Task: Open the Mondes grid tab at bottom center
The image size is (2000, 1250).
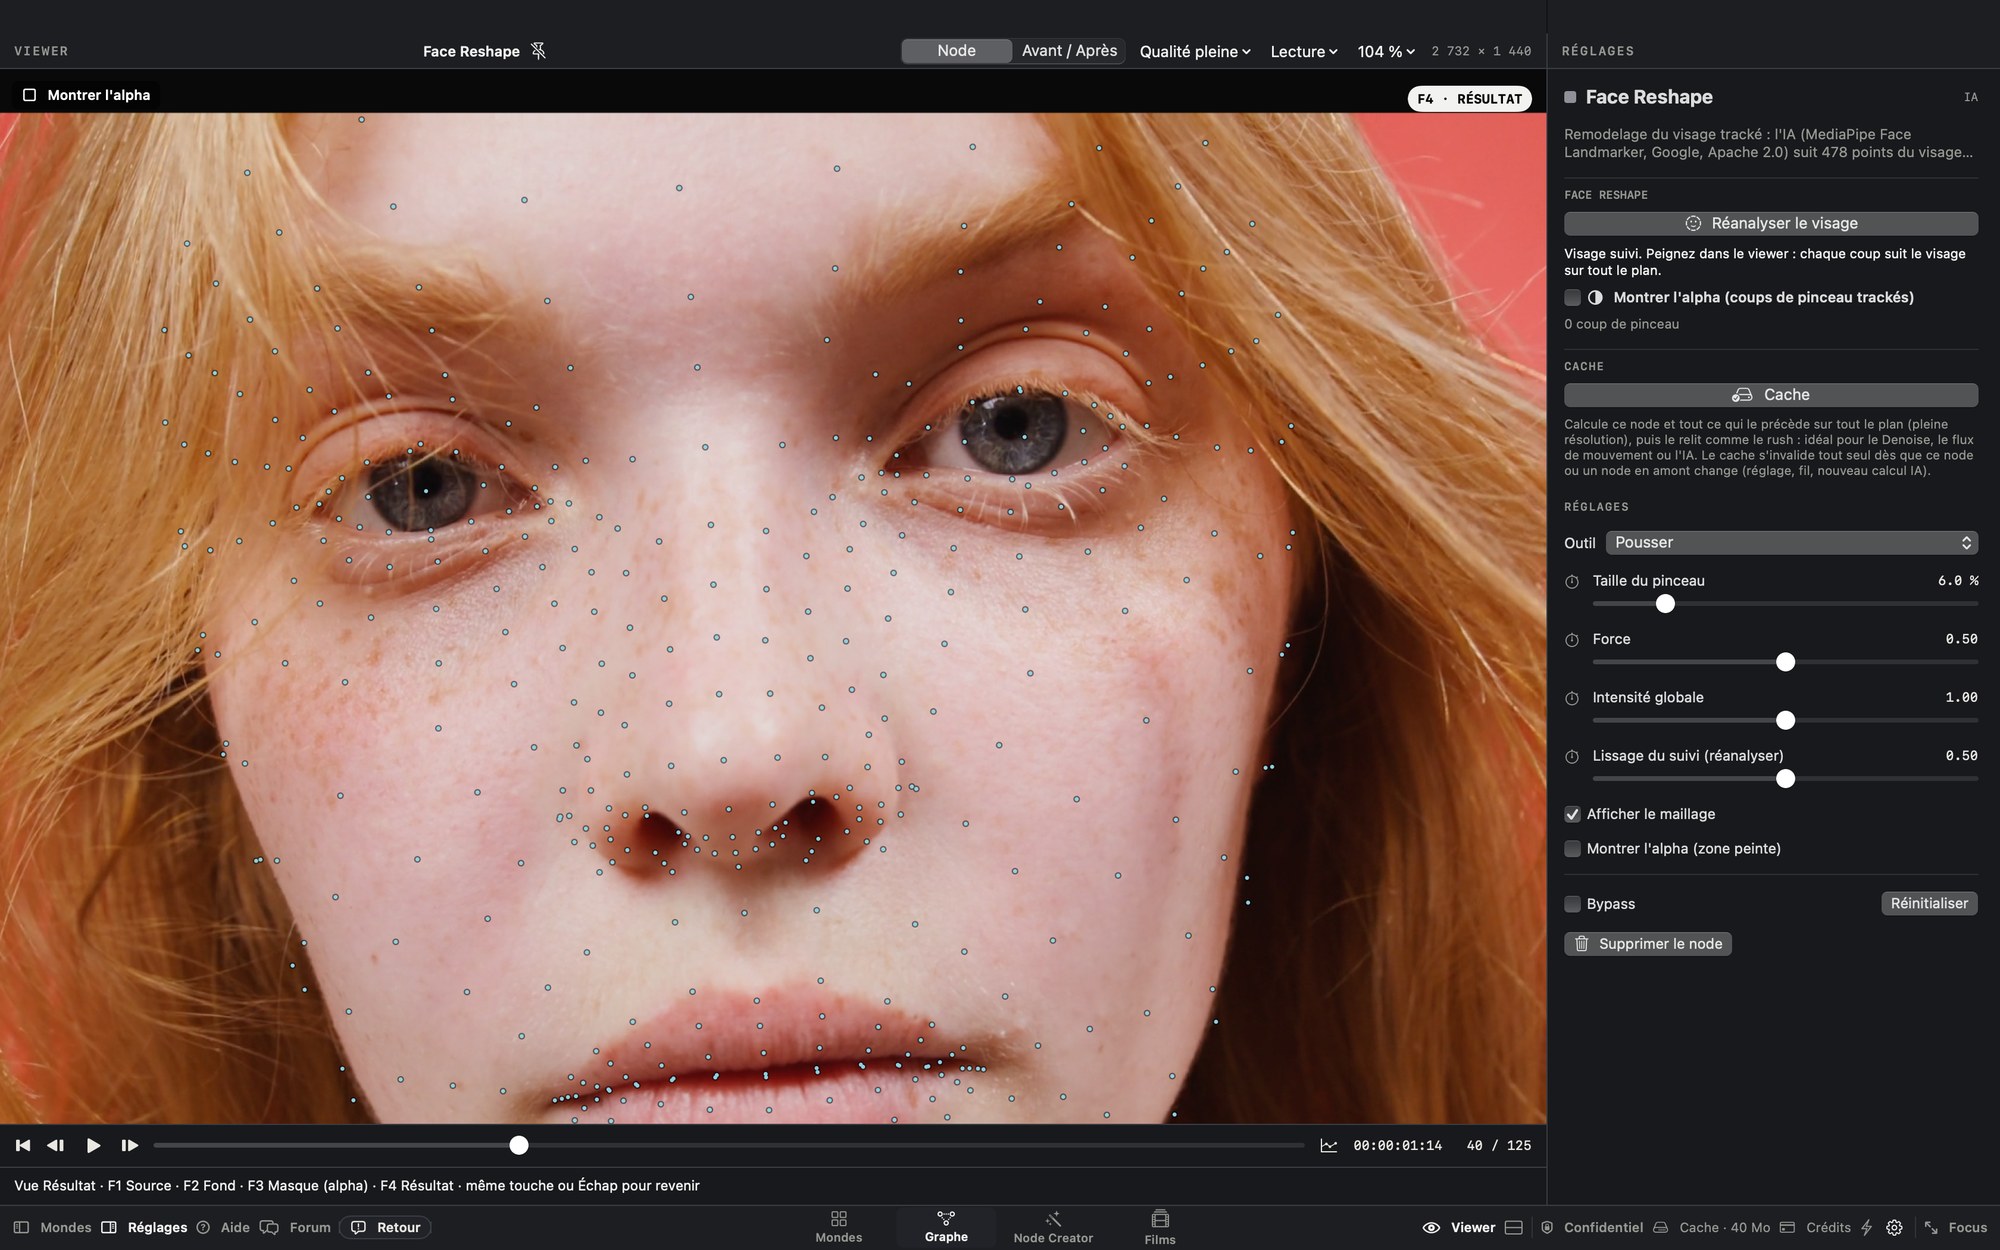Action: click(x=838, y=1227)
